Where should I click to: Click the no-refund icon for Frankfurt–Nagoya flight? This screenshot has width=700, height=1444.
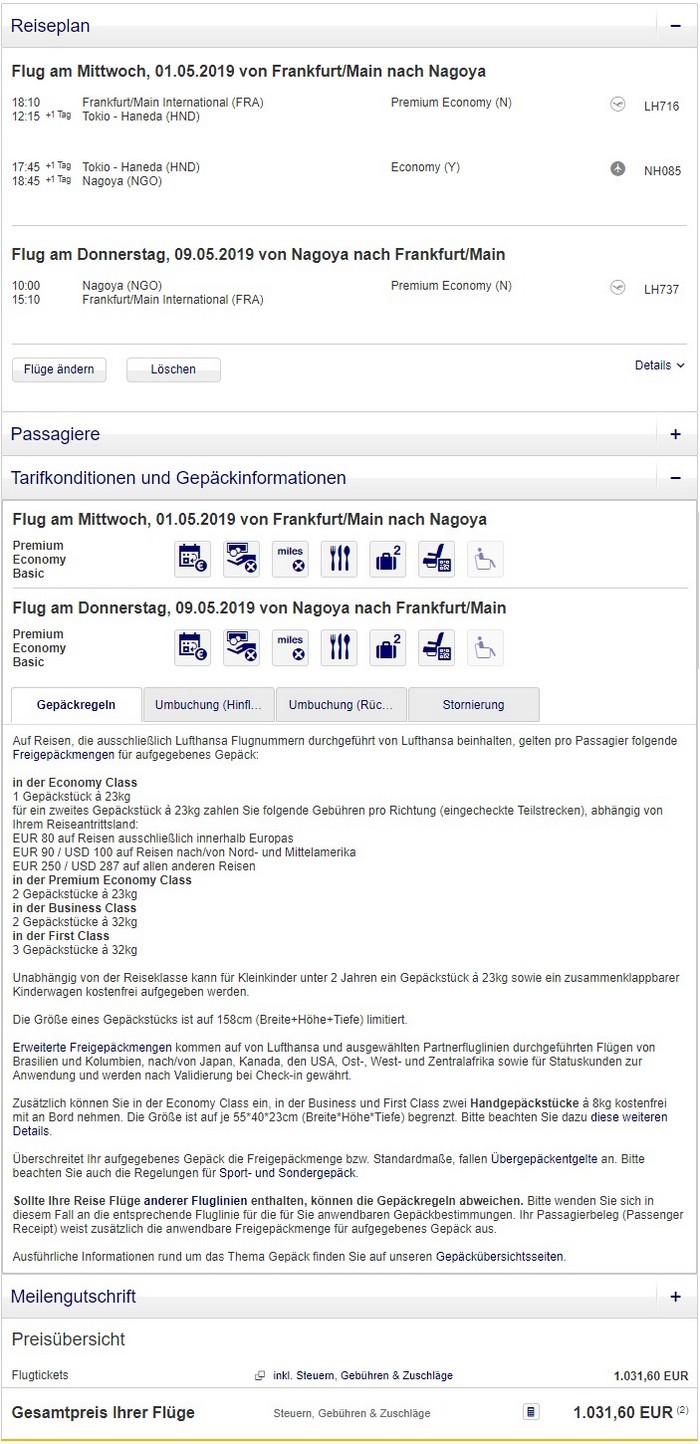coord(241,559)
